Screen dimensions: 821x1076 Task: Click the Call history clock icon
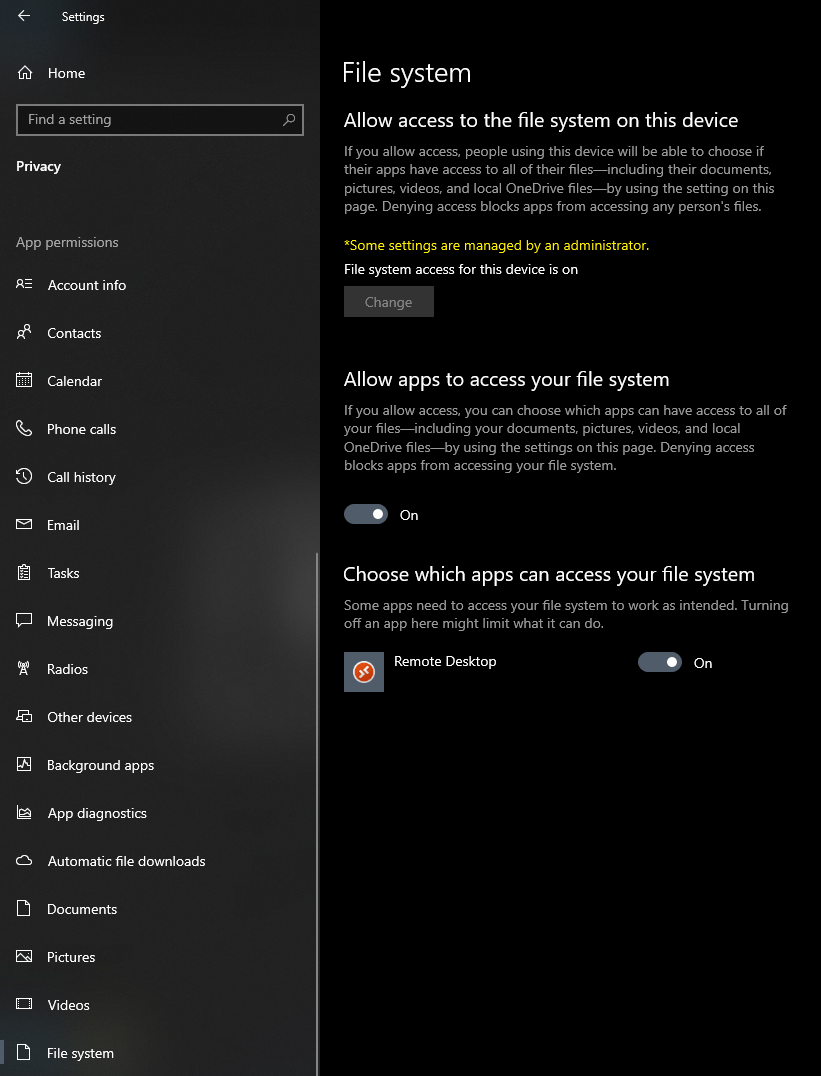tap(24, 476)
